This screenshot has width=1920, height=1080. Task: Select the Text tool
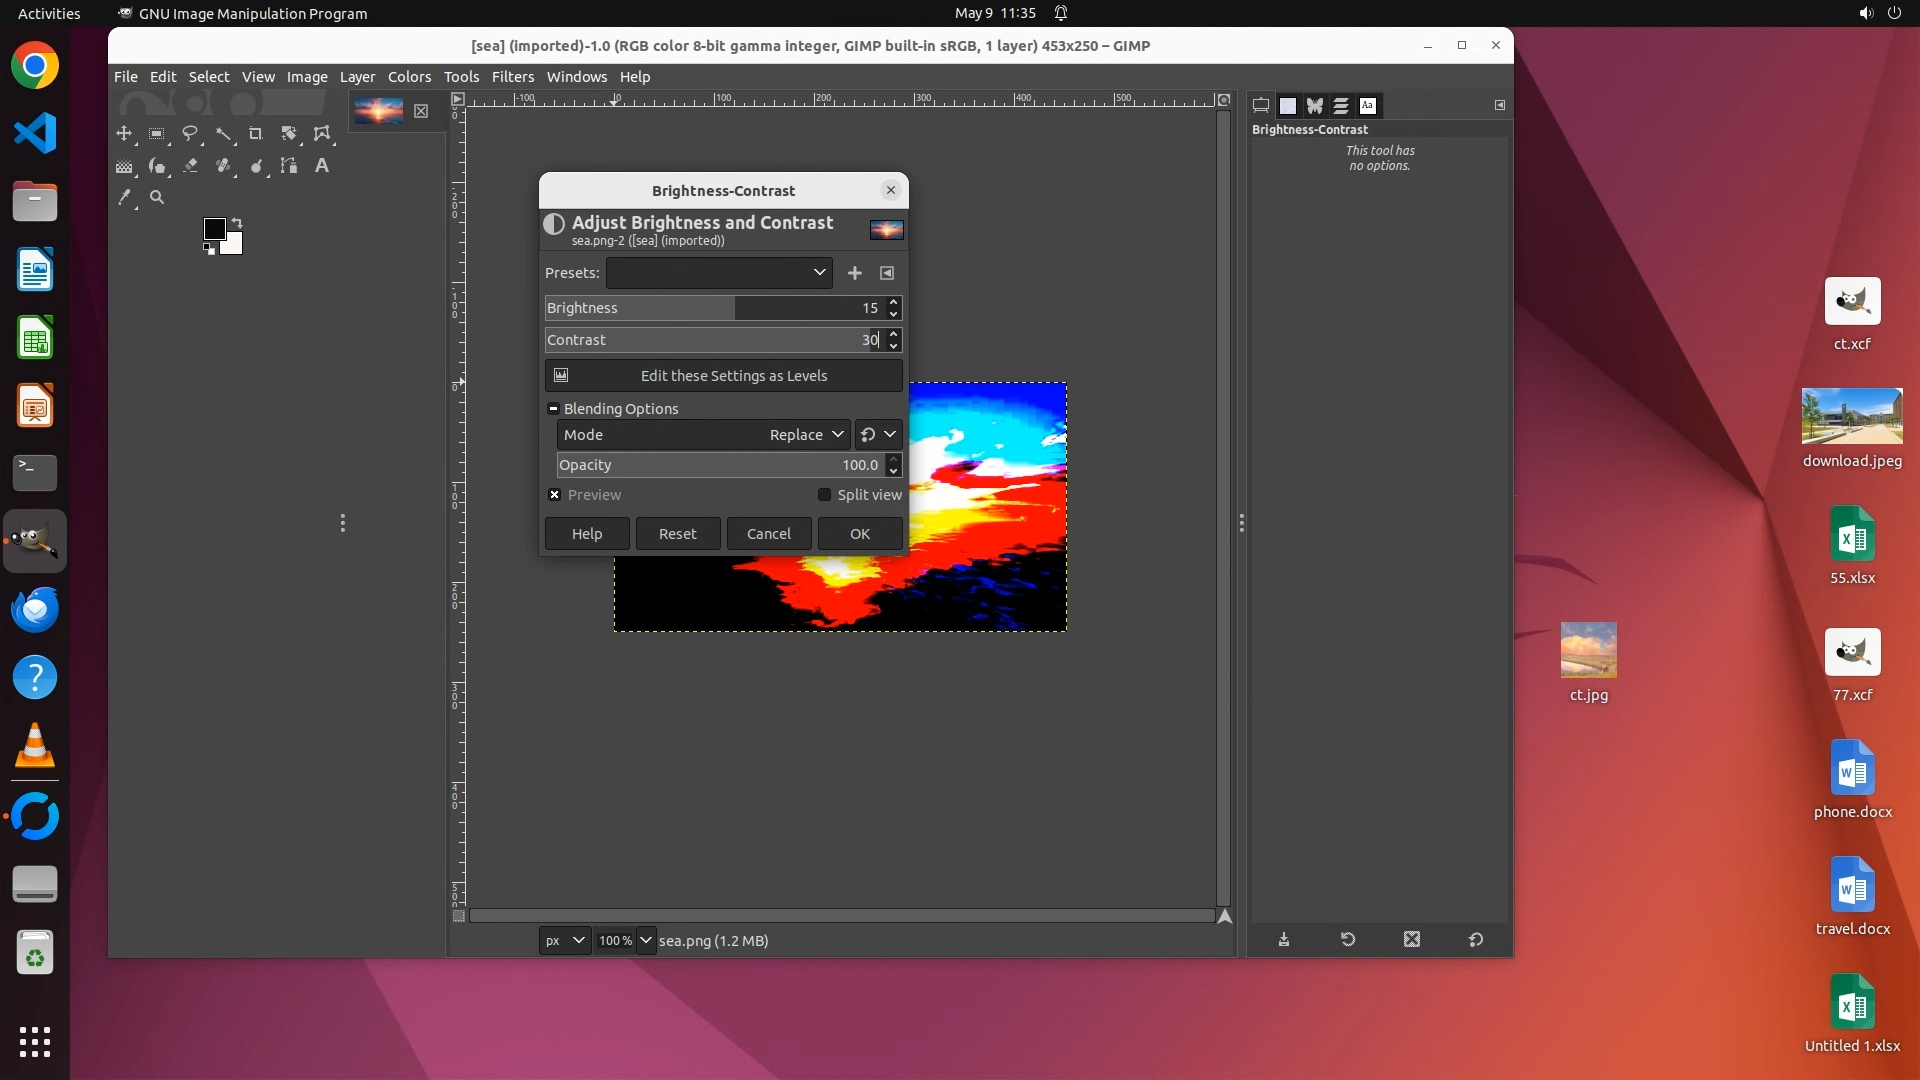(321, 166)
